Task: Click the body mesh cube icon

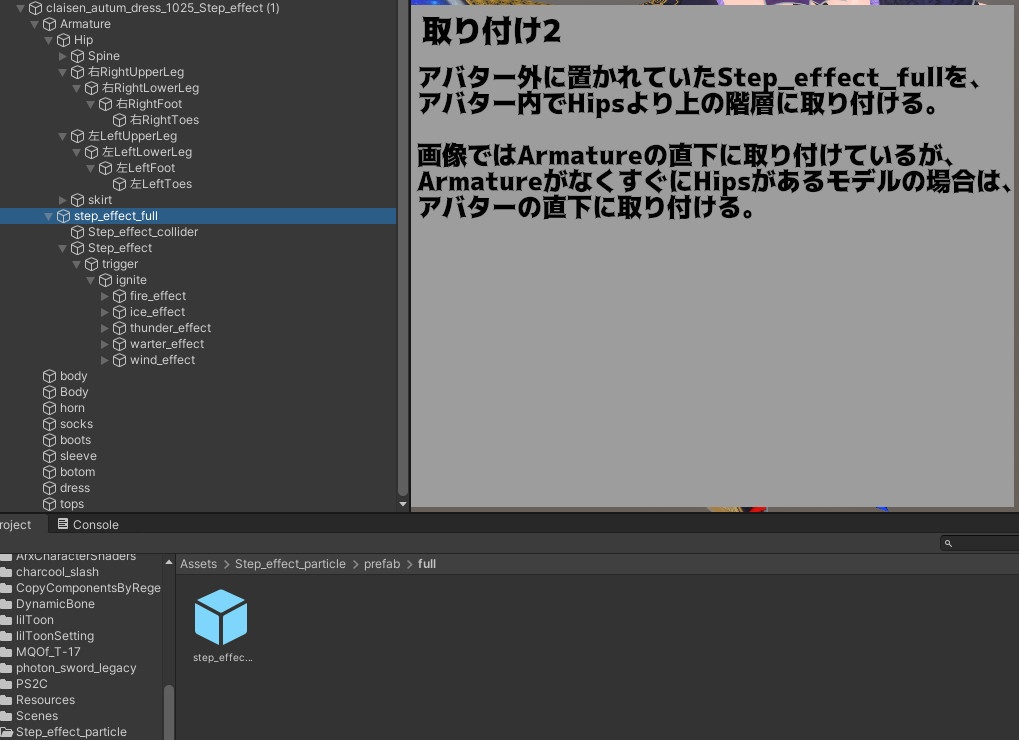Action: coord(48,376)
